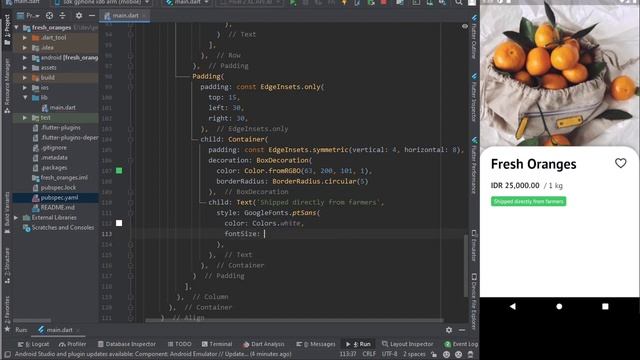Click the run configuration main.dart dropdown
This screenshot has width=640, height=360.
click(188, 2)
